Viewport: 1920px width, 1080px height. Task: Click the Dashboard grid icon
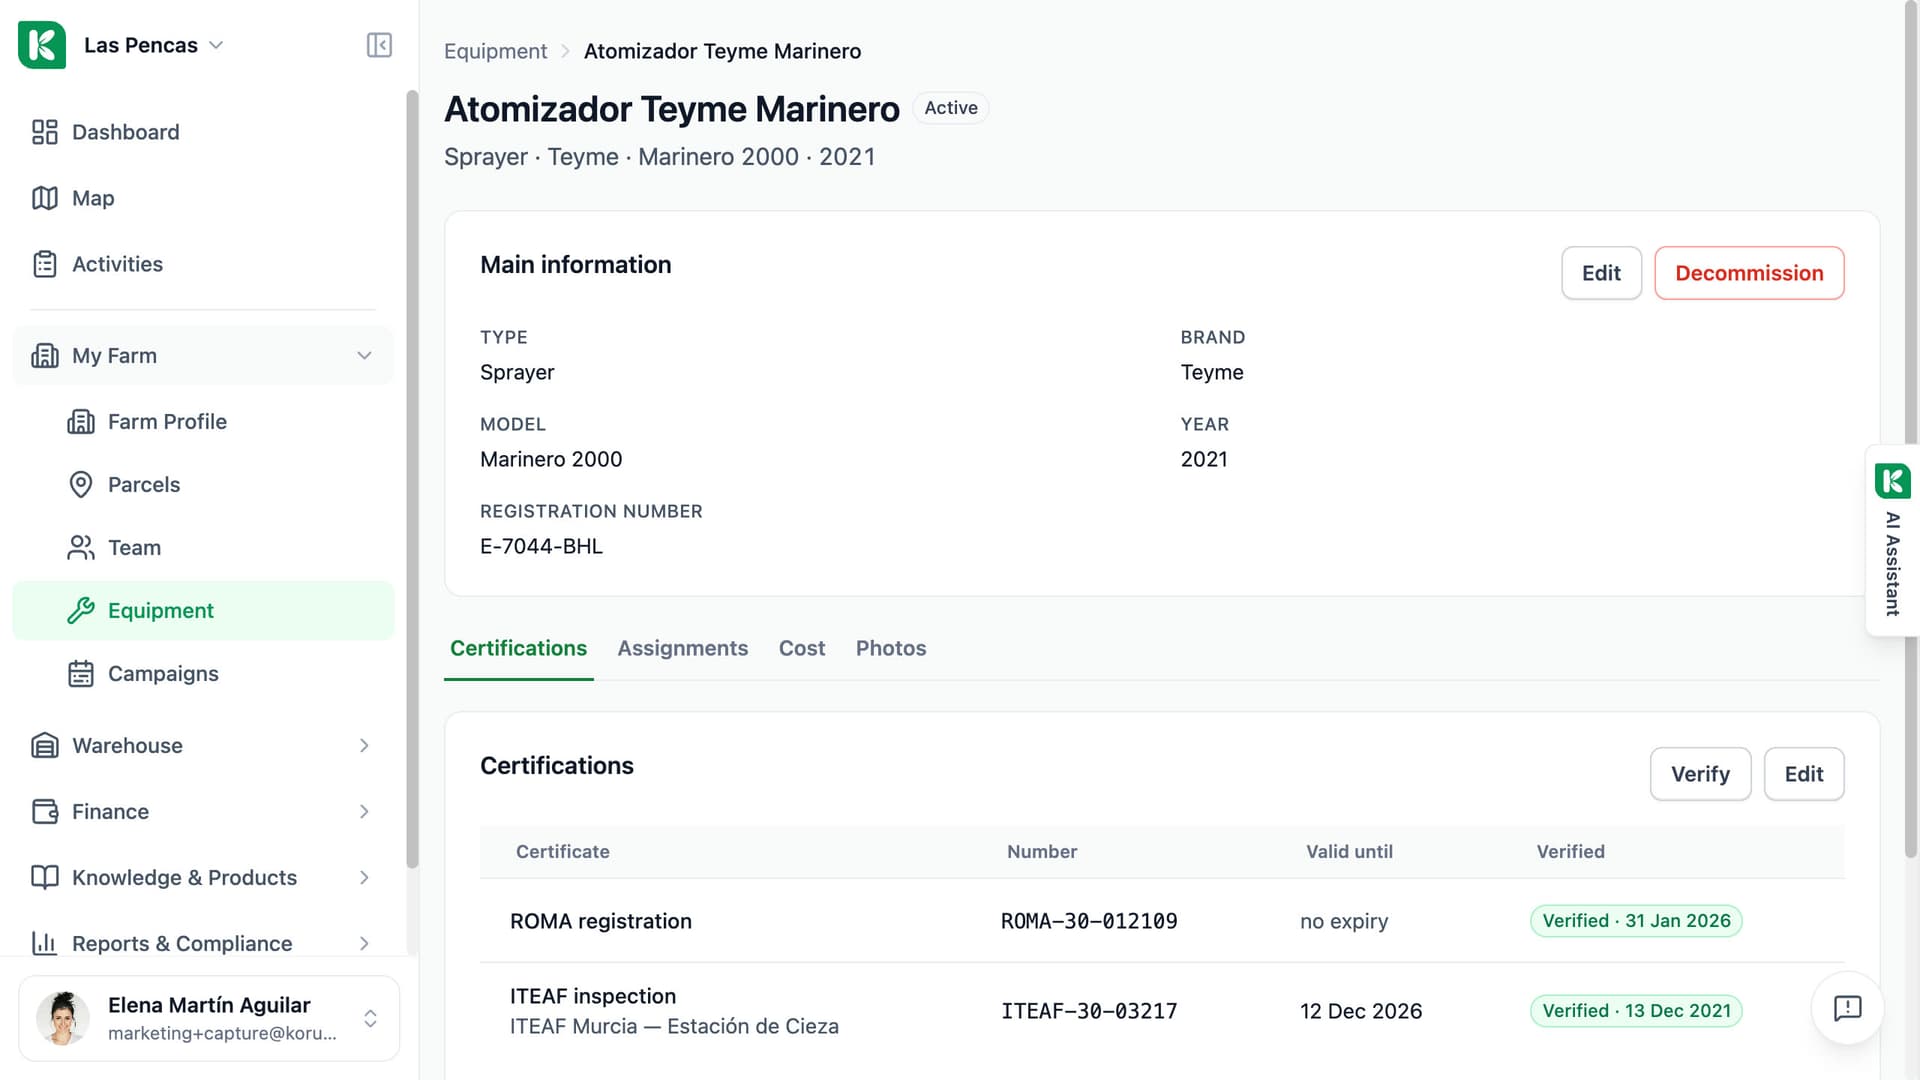[x=45, y=132]
